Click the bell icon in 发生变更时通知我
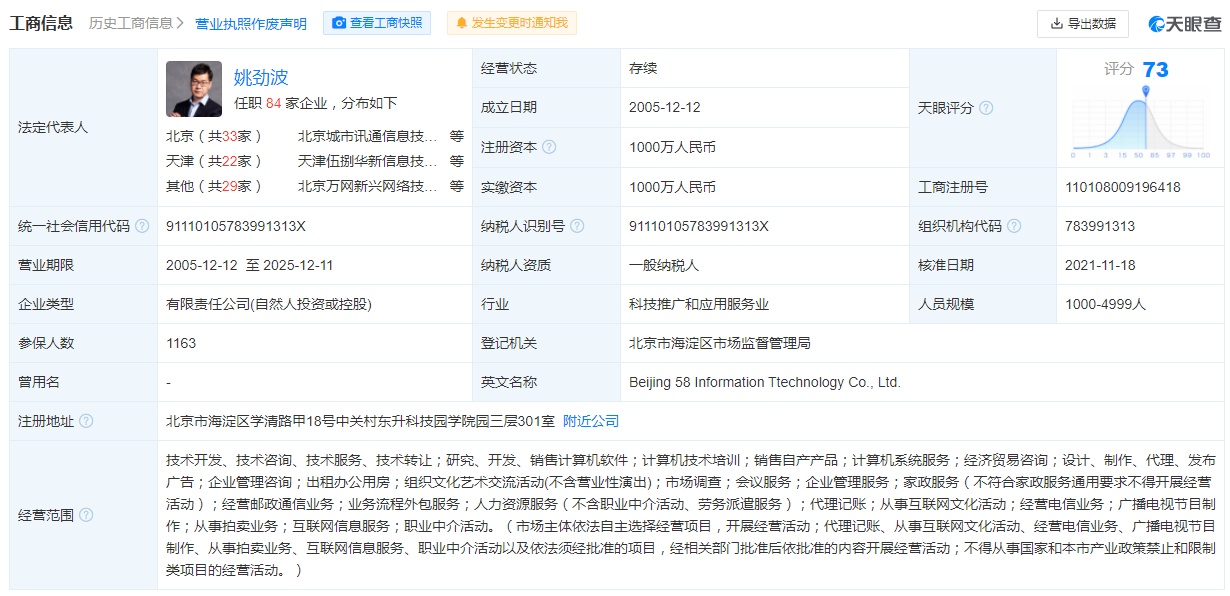Viewport: 1230px width, 596px height. 462,23
